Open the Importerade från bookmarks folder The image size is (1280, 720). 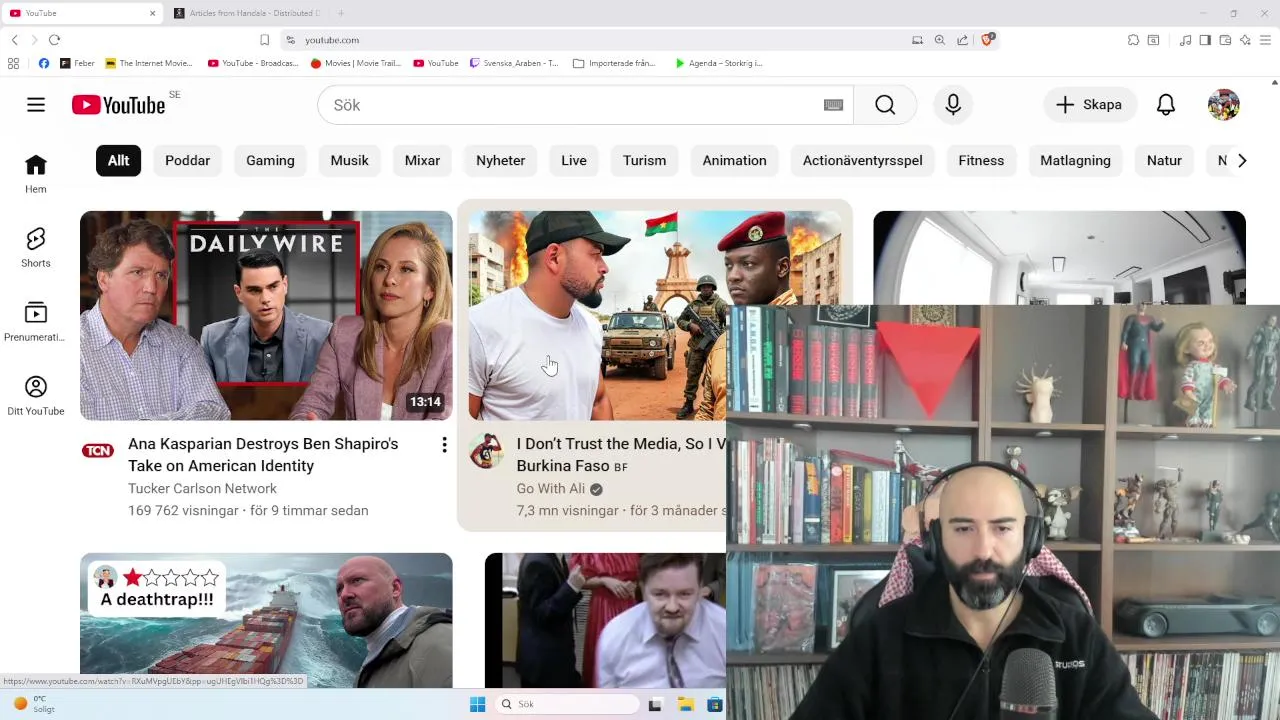(x=615, y=63)
